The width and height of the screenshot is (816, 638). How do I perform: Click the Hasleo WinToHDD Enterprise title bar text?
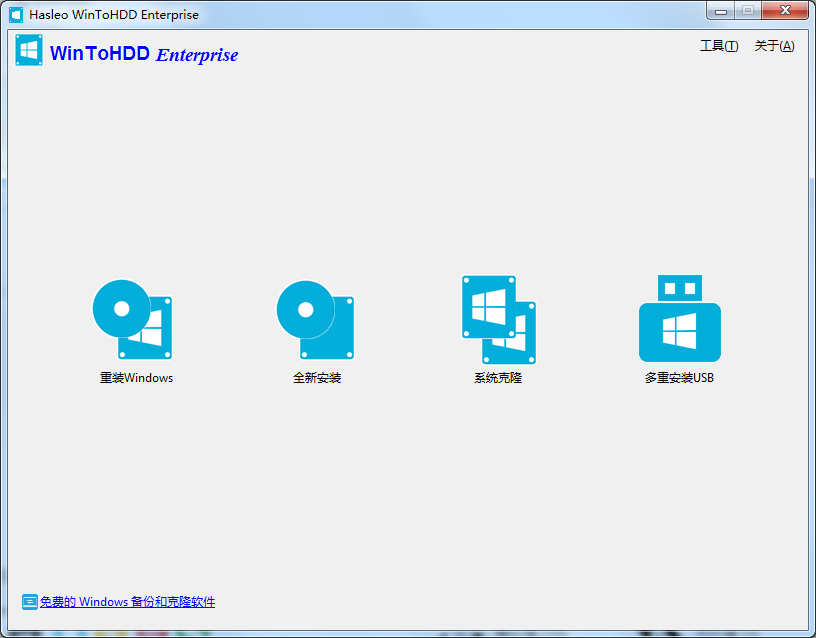[114, 15]
